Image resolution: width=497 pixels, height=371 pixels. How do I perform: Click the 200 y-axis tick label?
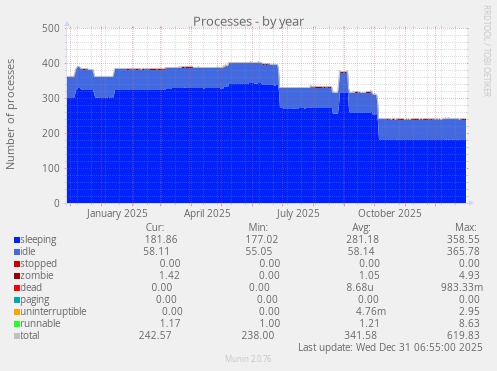tap(51, 133)
